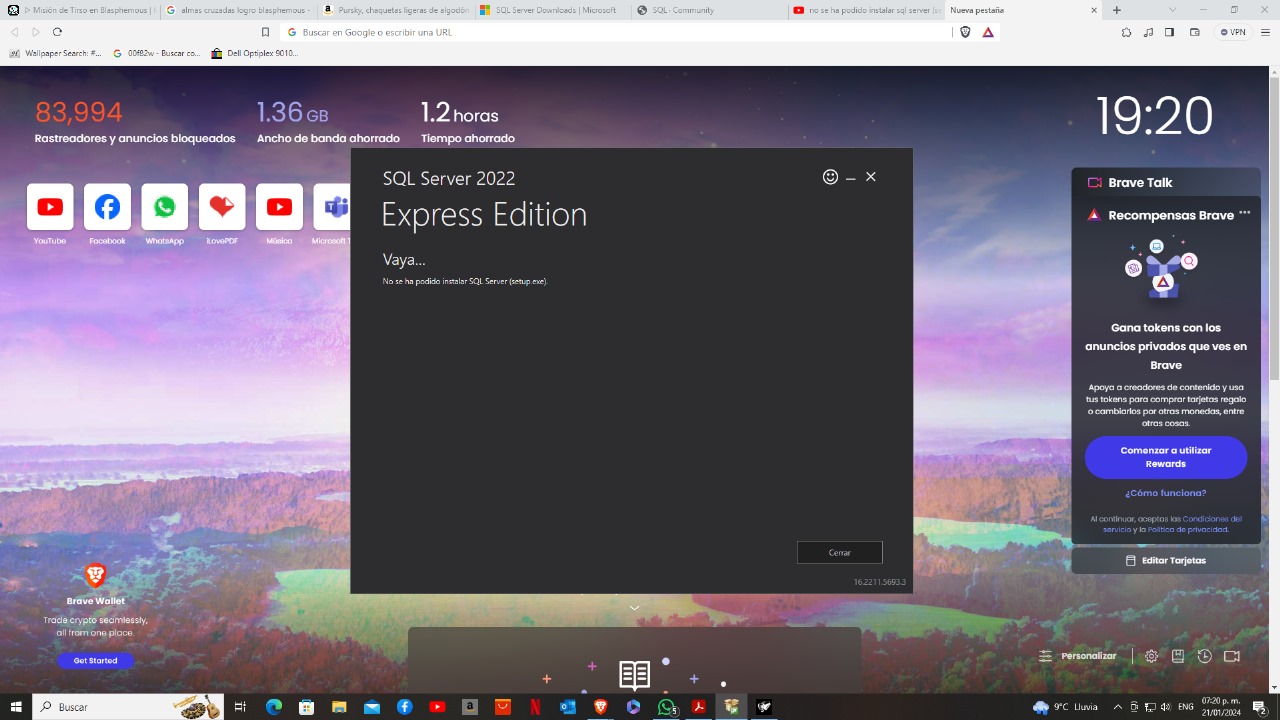The width and height of the screenshot is (1280, 720).
Task: Click the weather 9°C Lluvia widget
Action: coord(1065,707)
